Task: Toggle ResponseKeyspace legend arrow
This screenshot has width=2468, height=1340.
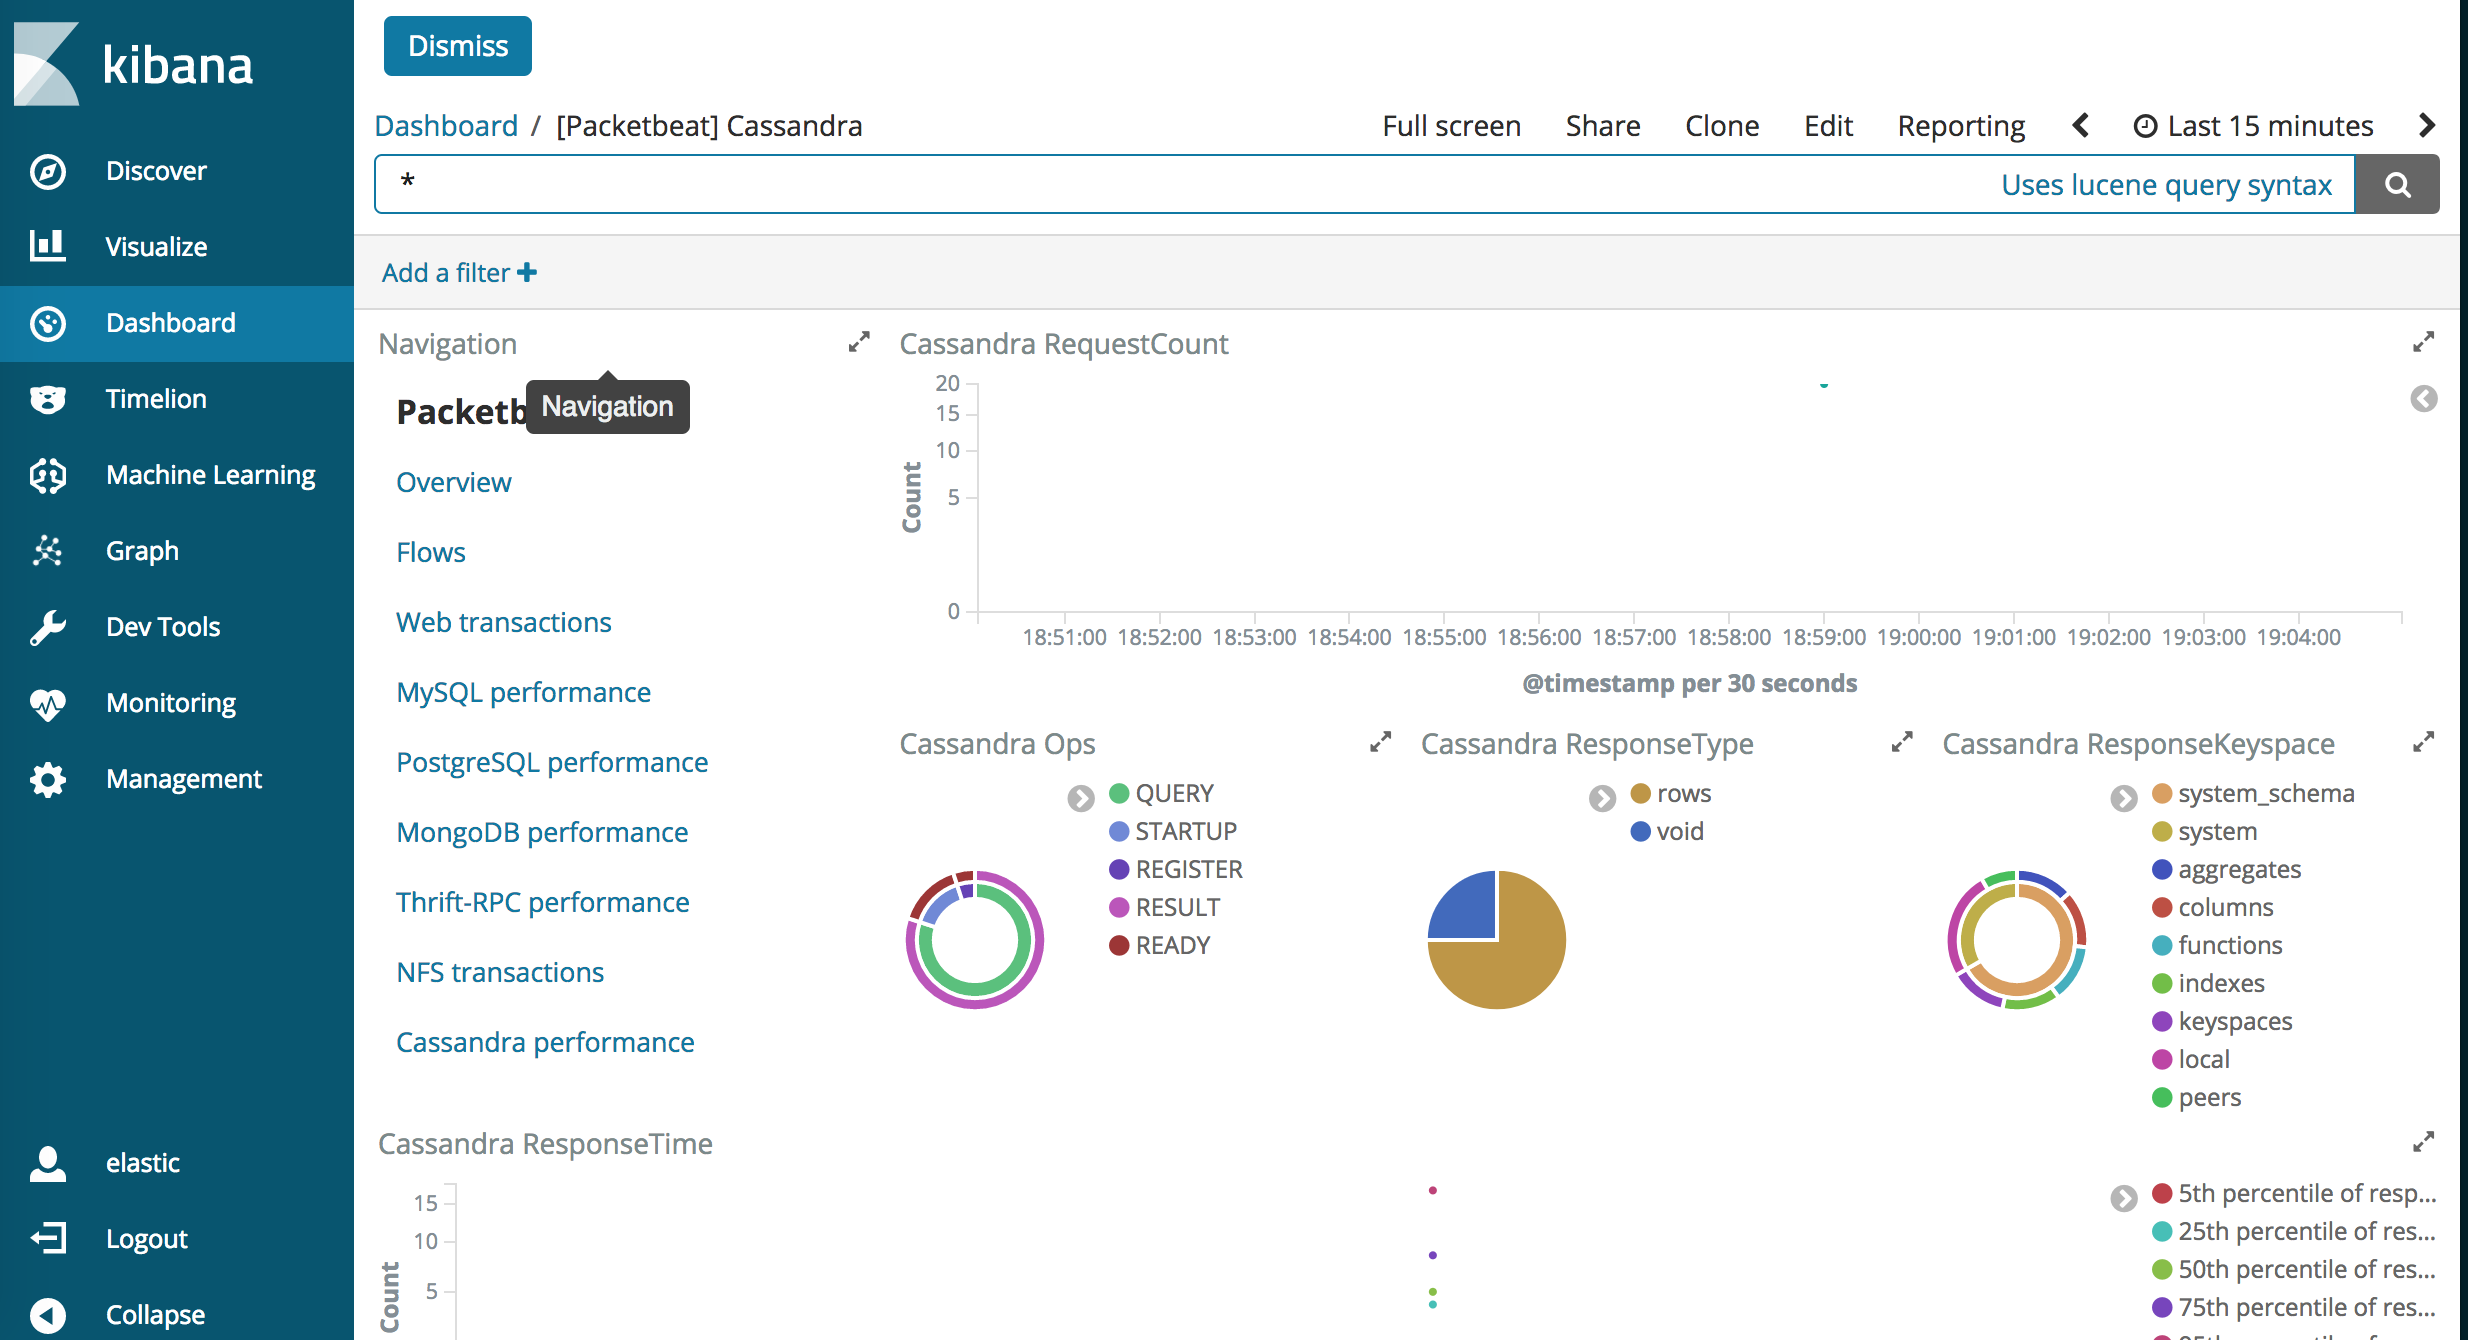Action: [2124, 798]
